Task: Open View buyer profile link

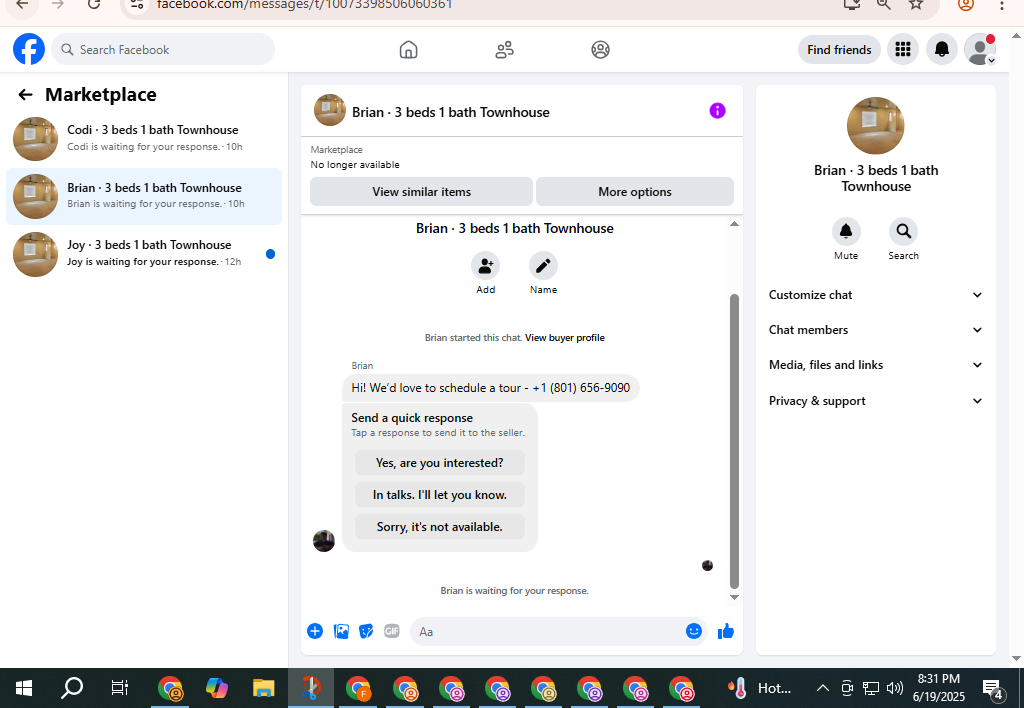Action: 565,338
